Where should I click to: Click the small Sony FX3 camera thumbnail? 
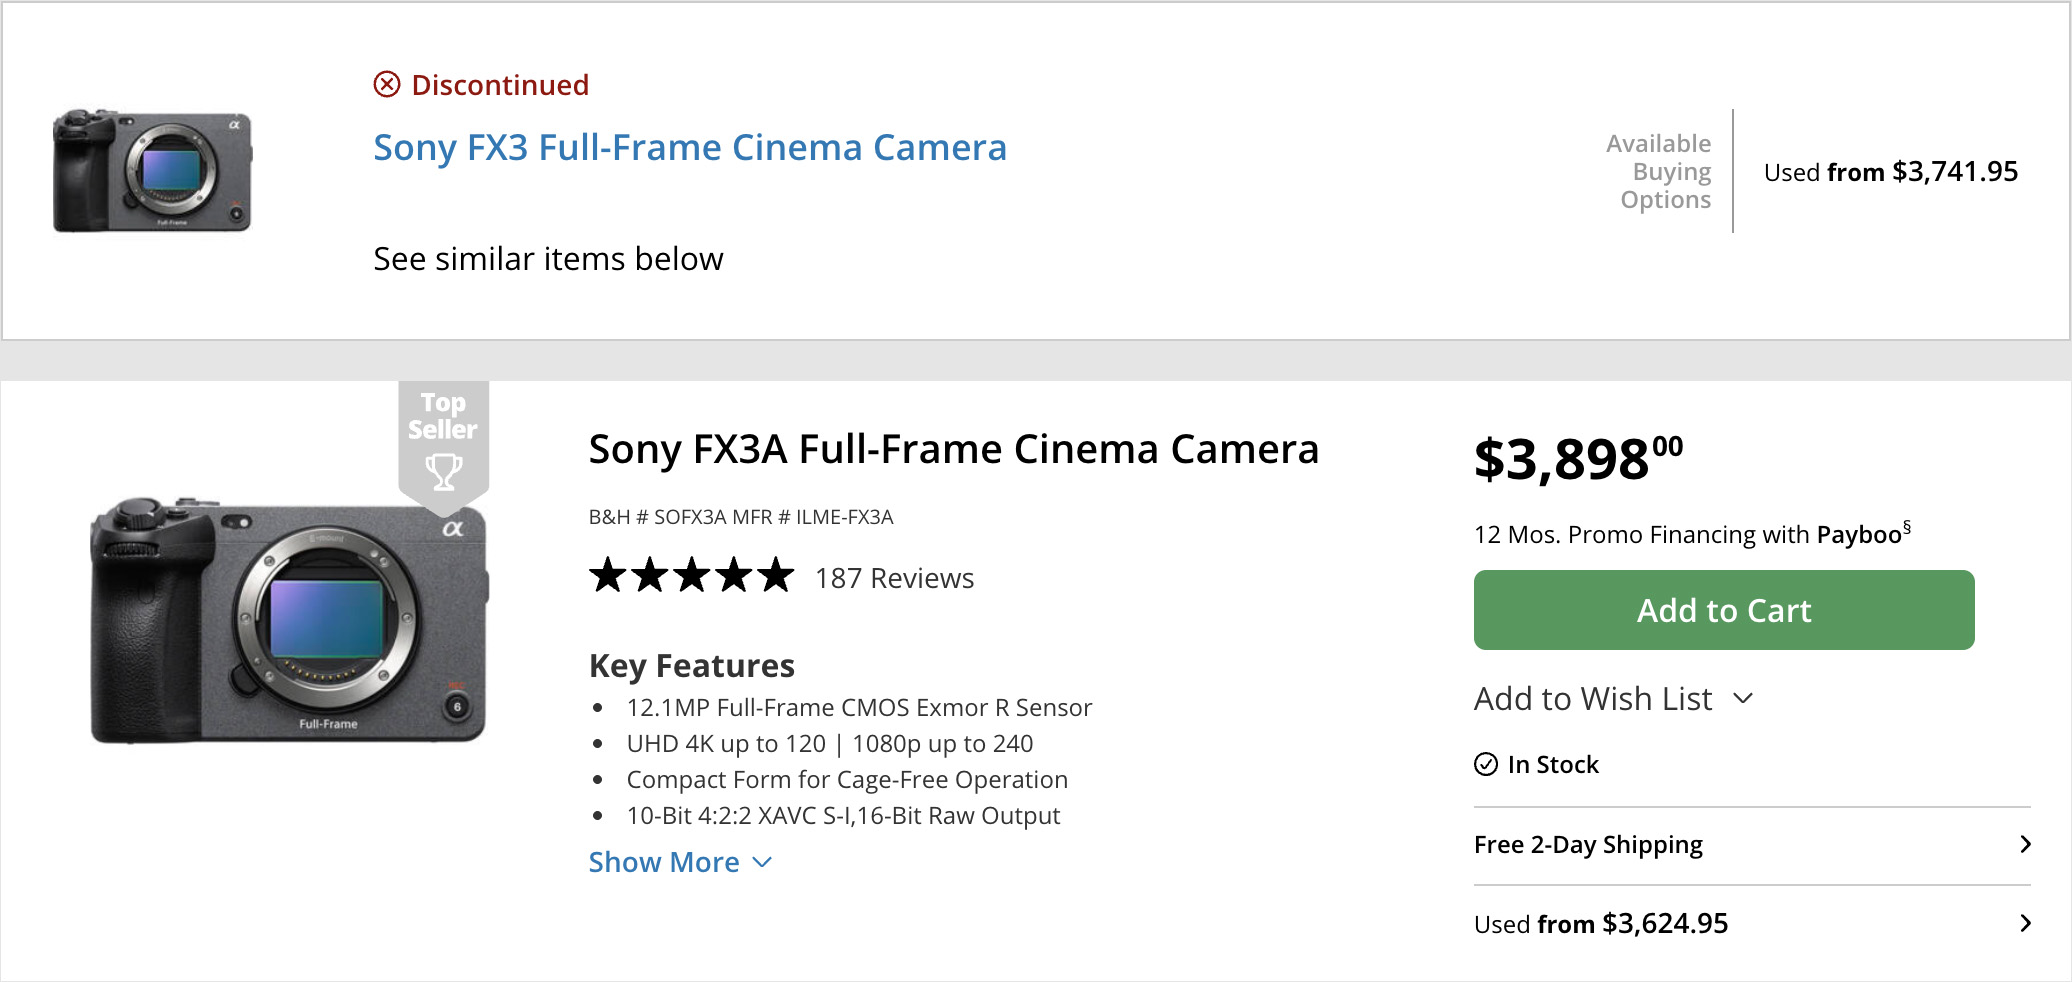point(152,171)
